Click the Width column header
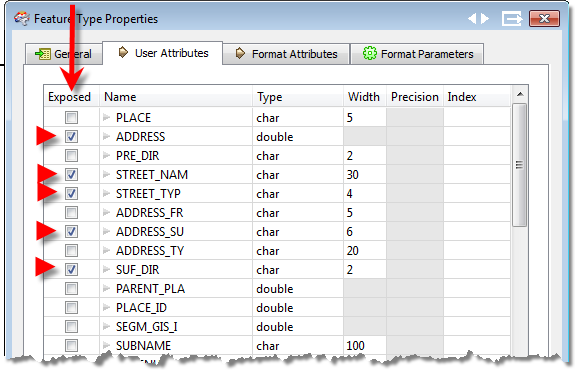575x370 pixels. (x=365, y=96)
